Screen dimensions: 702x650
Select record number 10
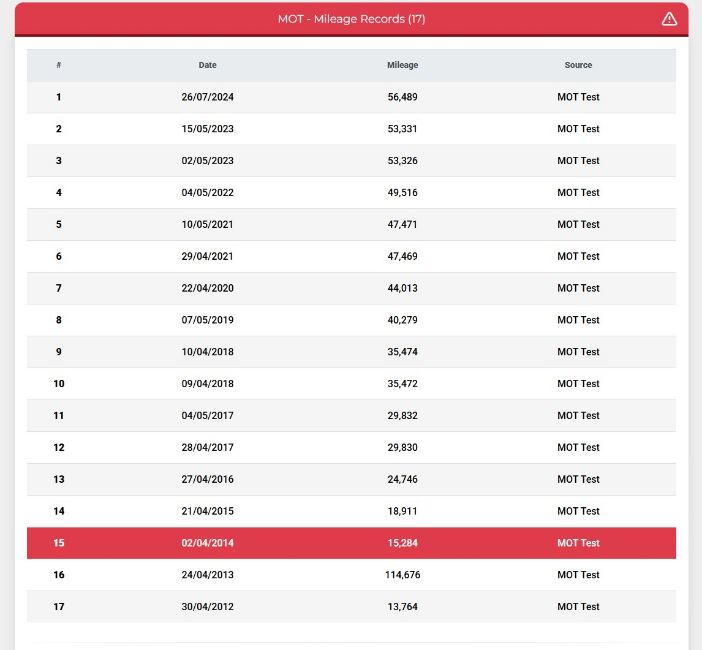tap(59, 384)
